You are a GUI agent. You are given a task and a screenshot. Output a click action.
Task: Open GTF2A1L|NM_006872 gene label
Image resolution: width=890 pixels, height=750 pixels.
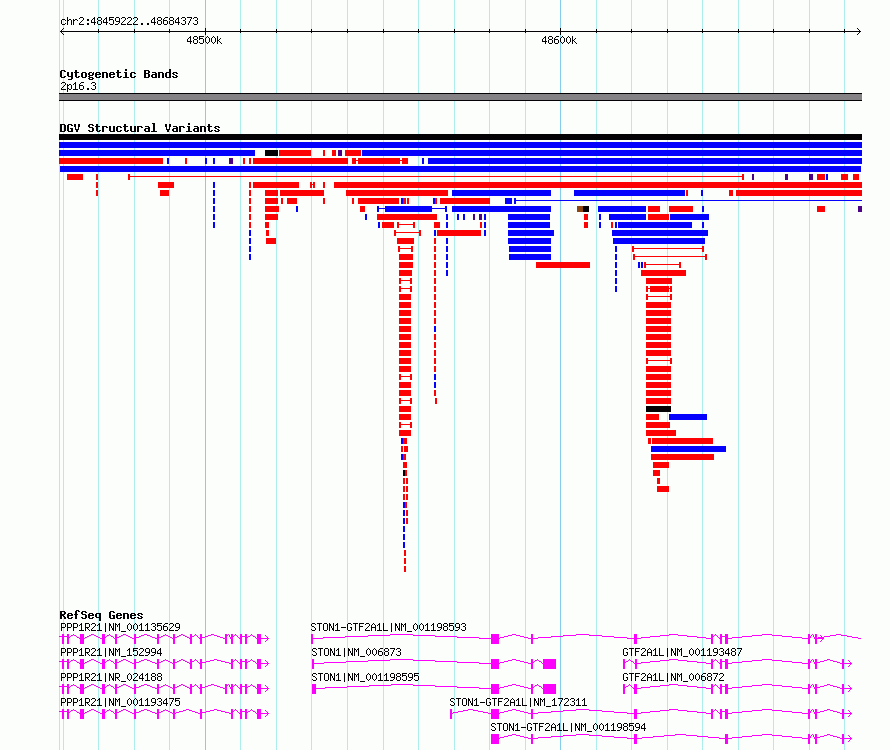(x=673, y=677)
